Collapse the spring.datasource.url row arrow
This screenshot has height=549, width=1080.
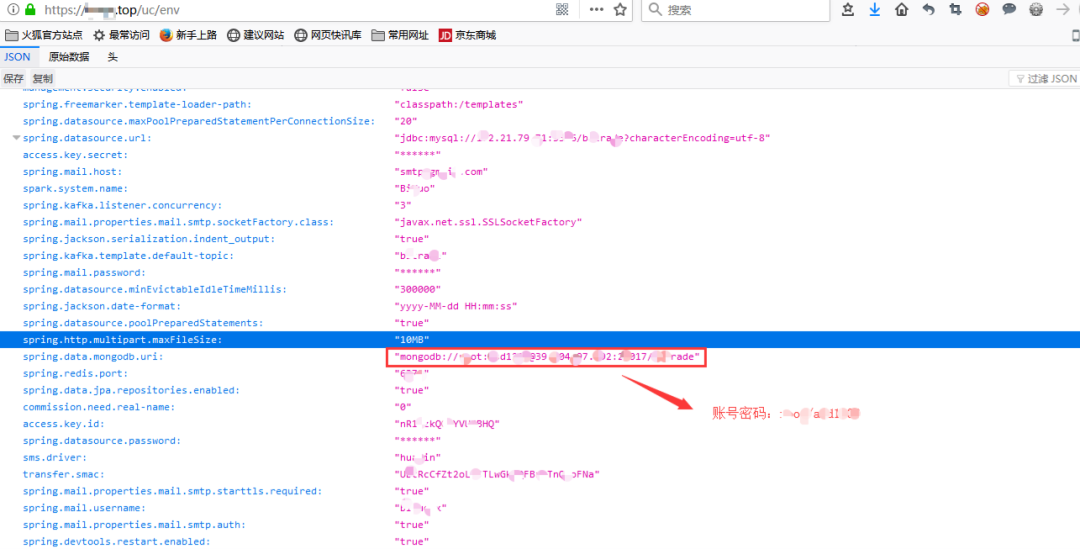coord(15,138)
